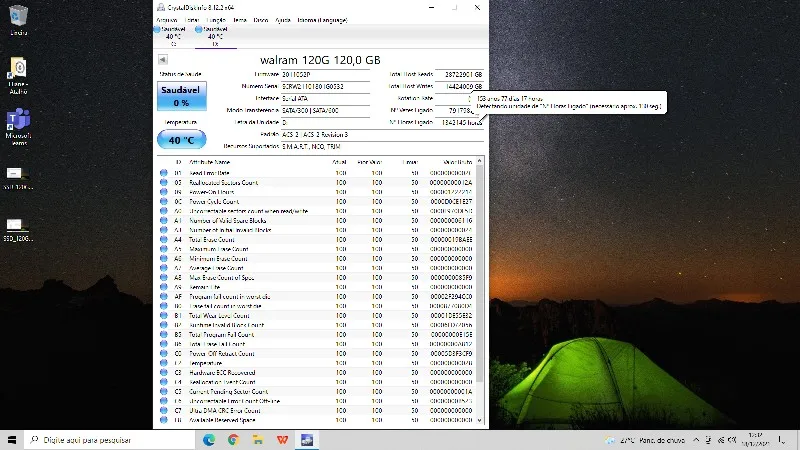Open the Idioma (Language) menu
Screen dimensions: 800x450
point(322,20)
